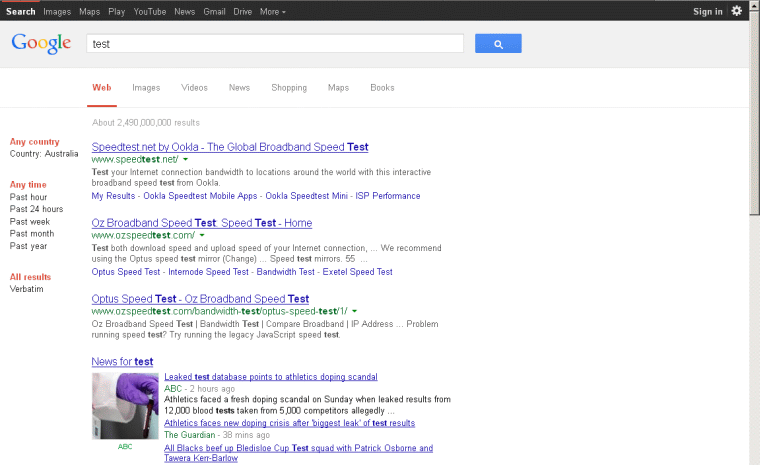Open the Oz Broadband Speed Test Home result

[202, 223]
